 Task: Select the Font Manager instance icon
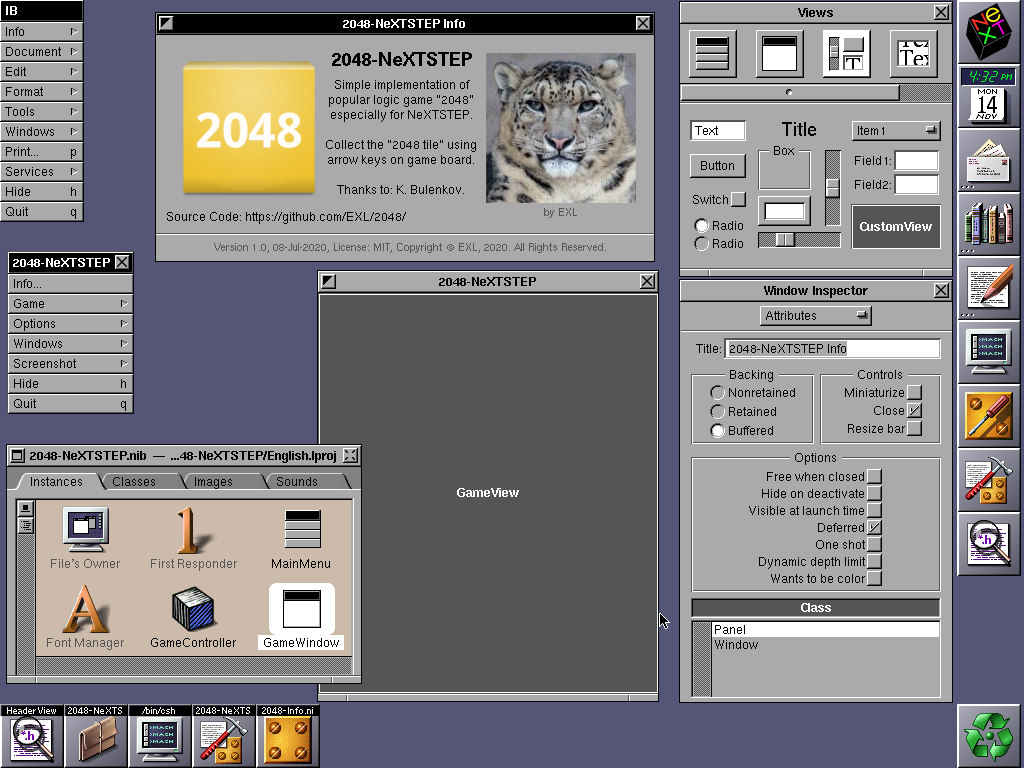point(86,609)
